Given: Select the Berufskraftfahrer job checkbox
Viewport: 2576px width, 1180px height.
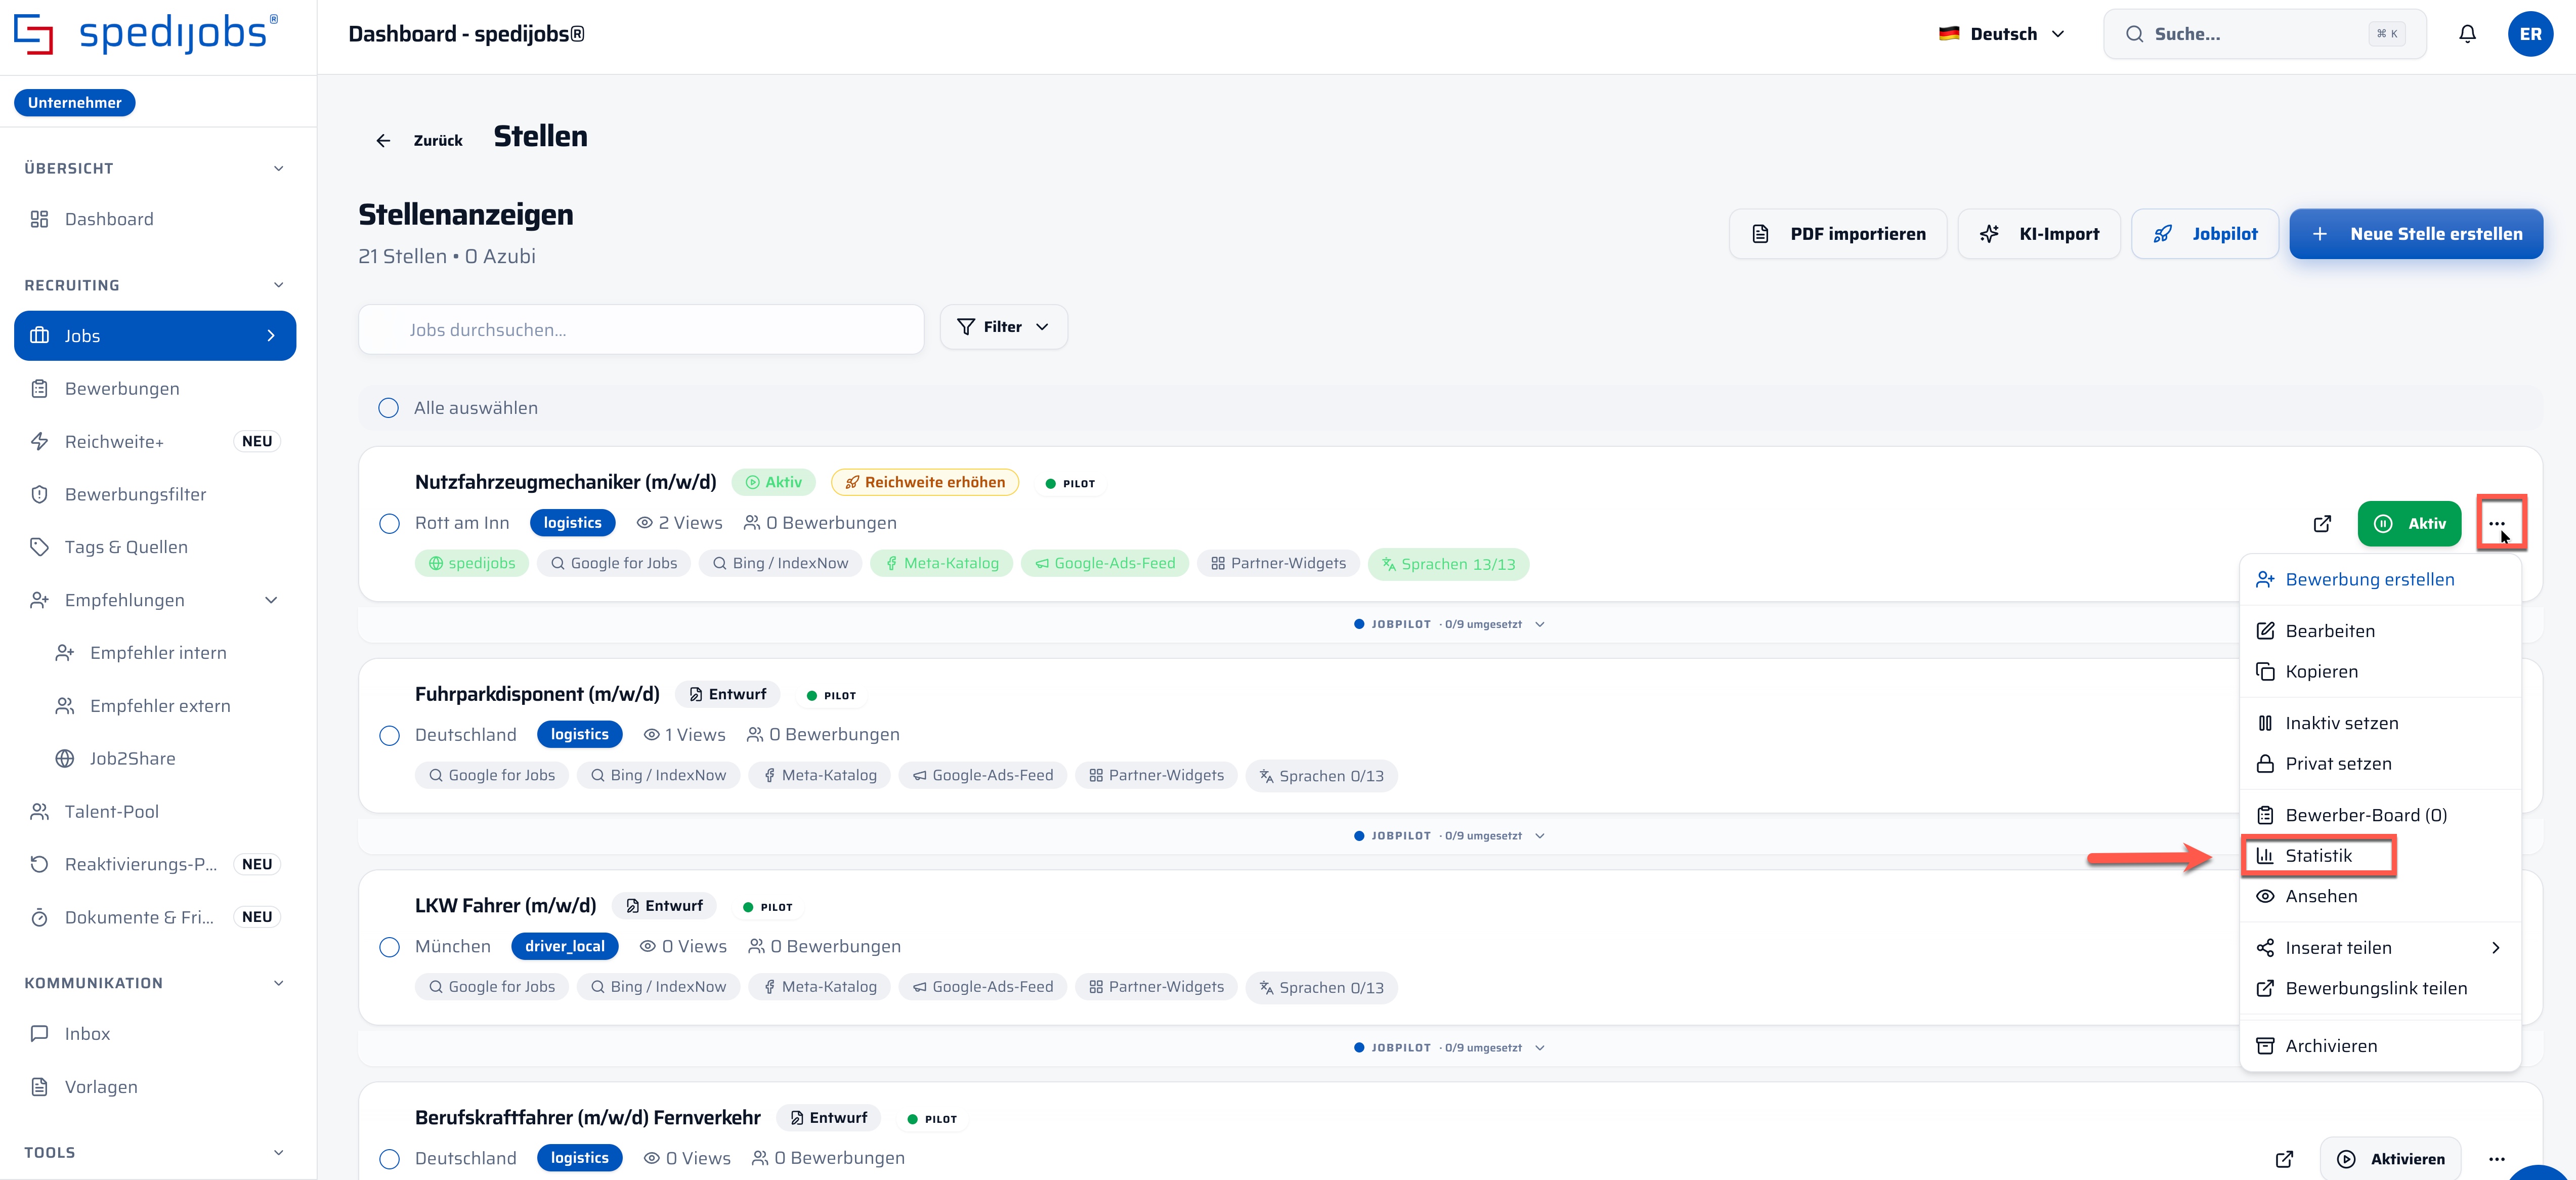Looking at the screenshot, I should (390, 1159).
